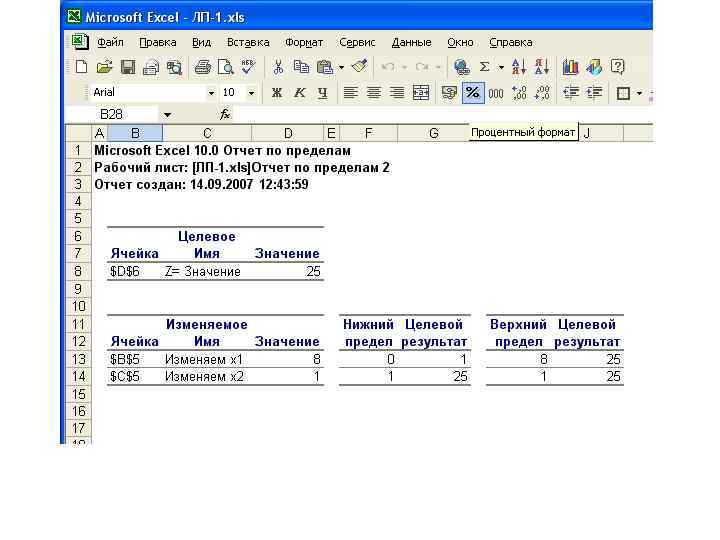Click the Excel workbook icon by Файл
This screenshot has height=540, width=720.
(80, 42)
